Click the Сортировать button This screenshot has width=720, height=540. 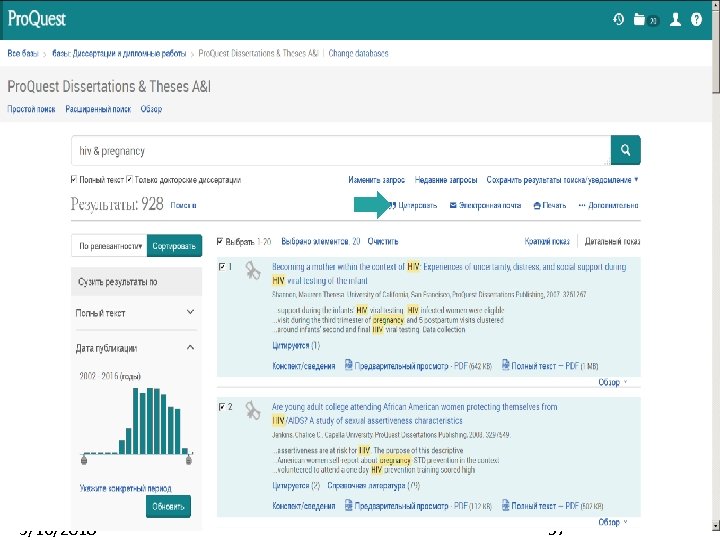pos(174,246)
